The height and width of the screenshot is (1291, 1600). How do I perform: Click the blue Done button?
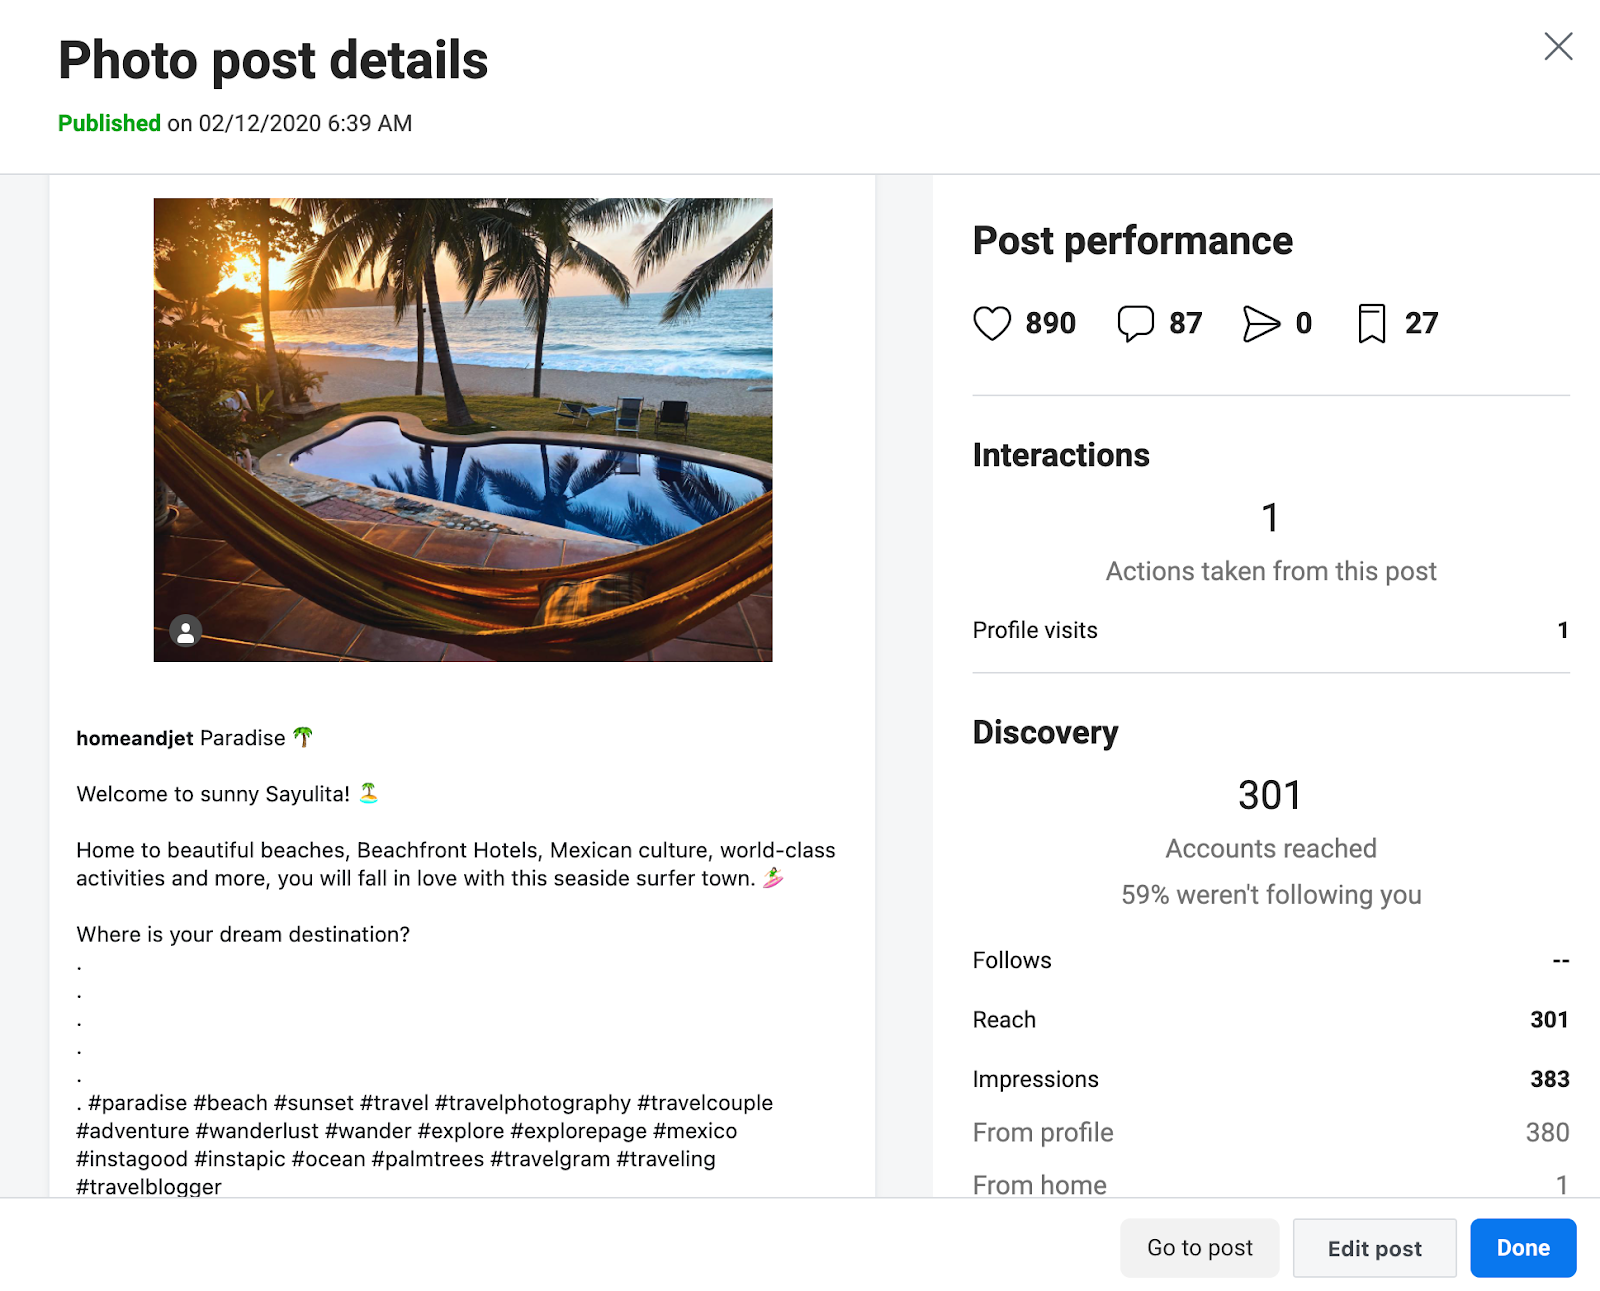(x=1523, y=1247)
